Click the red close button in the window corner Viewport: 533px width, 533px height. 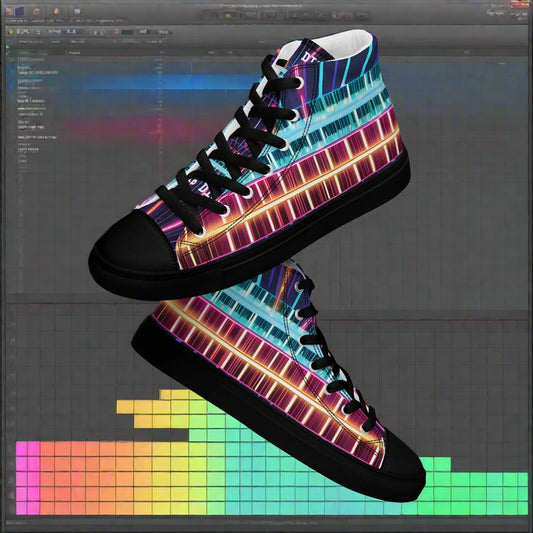coord(519,5)
